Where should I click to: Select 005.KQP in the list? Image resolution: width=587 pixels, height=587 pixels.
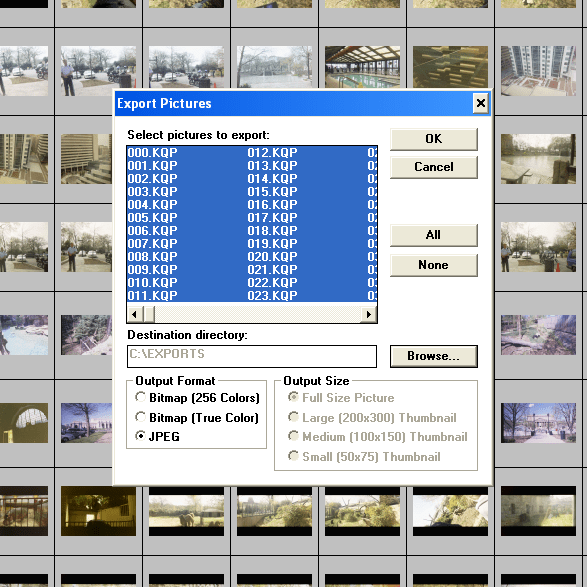click(152, 218)
